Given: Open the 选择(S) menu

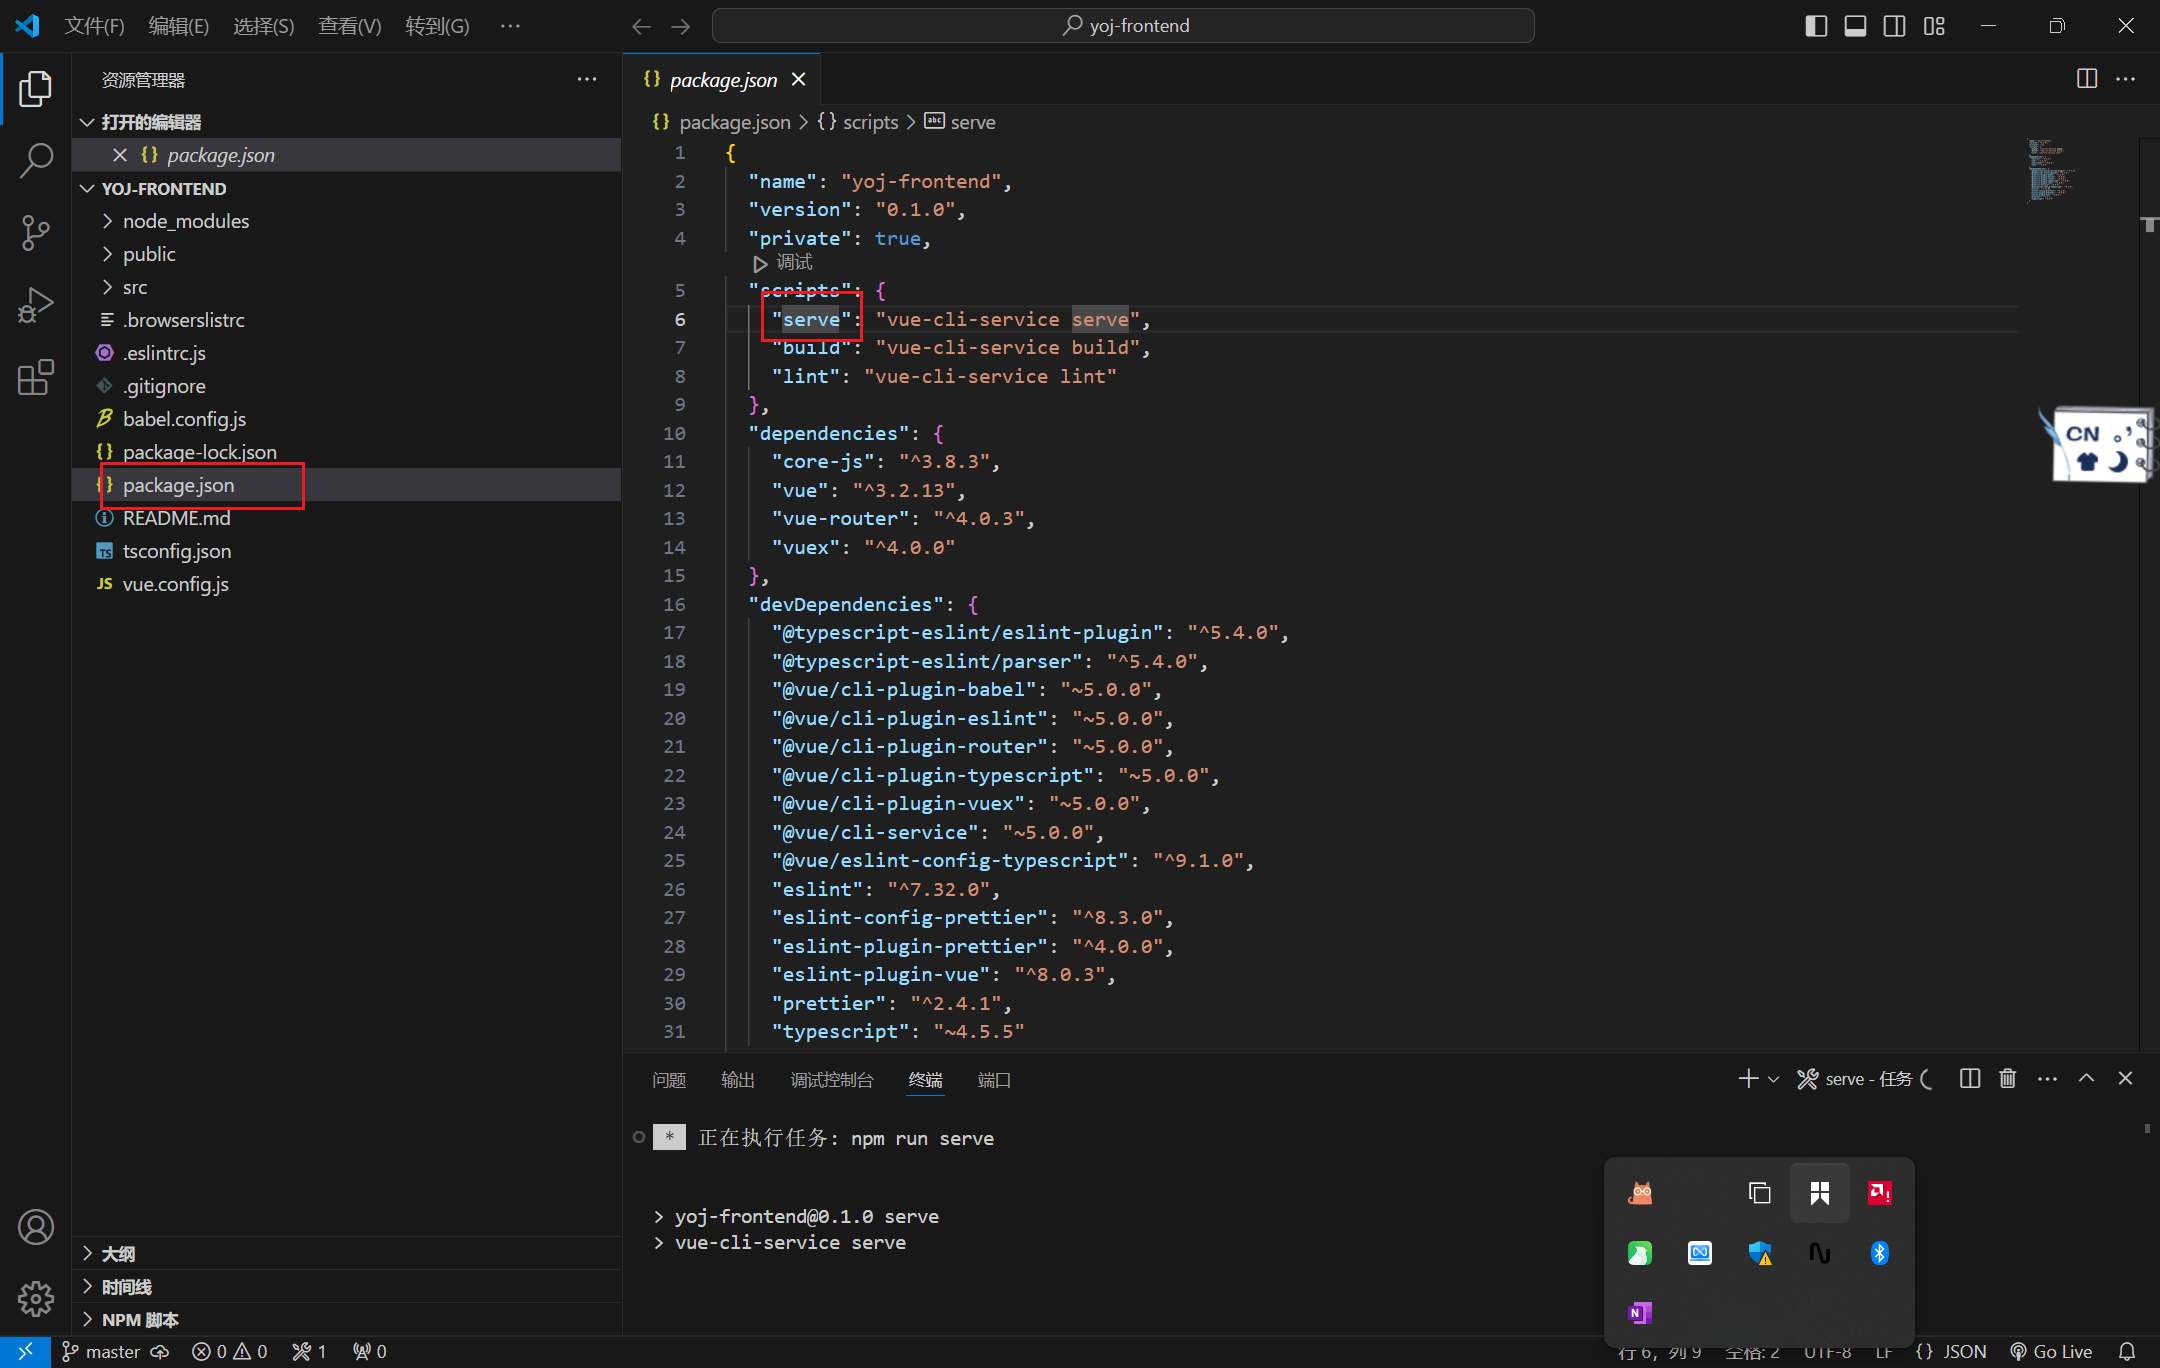Looking at the screenshot, I should [264, 26].
